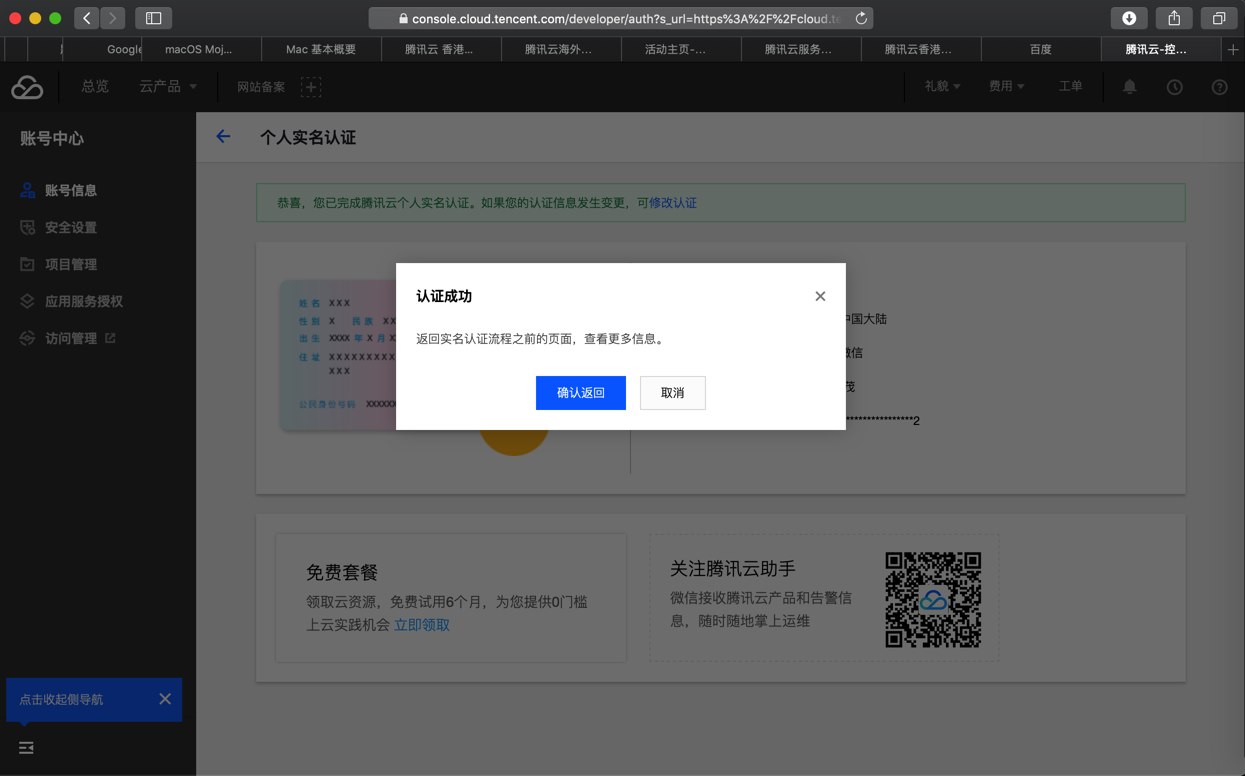The image size is (1245, 776).
Task: Toggle Safari sidebar button
Action: [154, 18]
